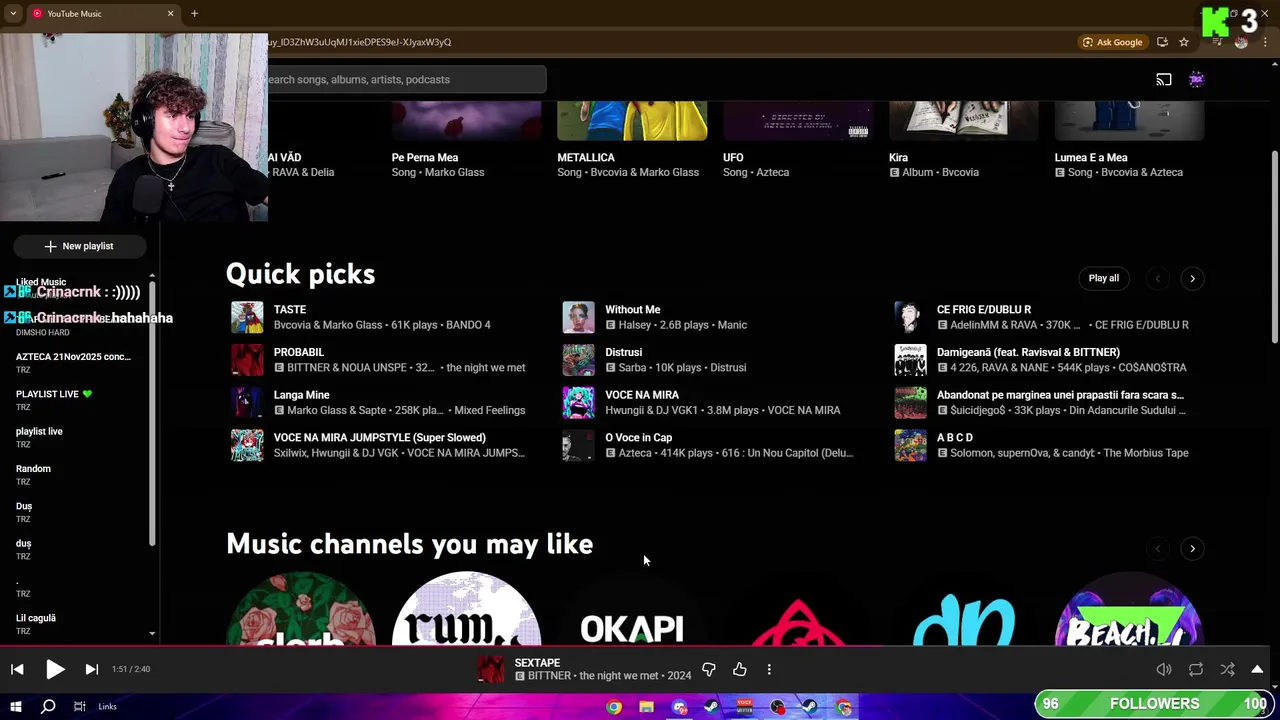Show next Music channels arrow
1280x720 pixels.
[1192, 548]
